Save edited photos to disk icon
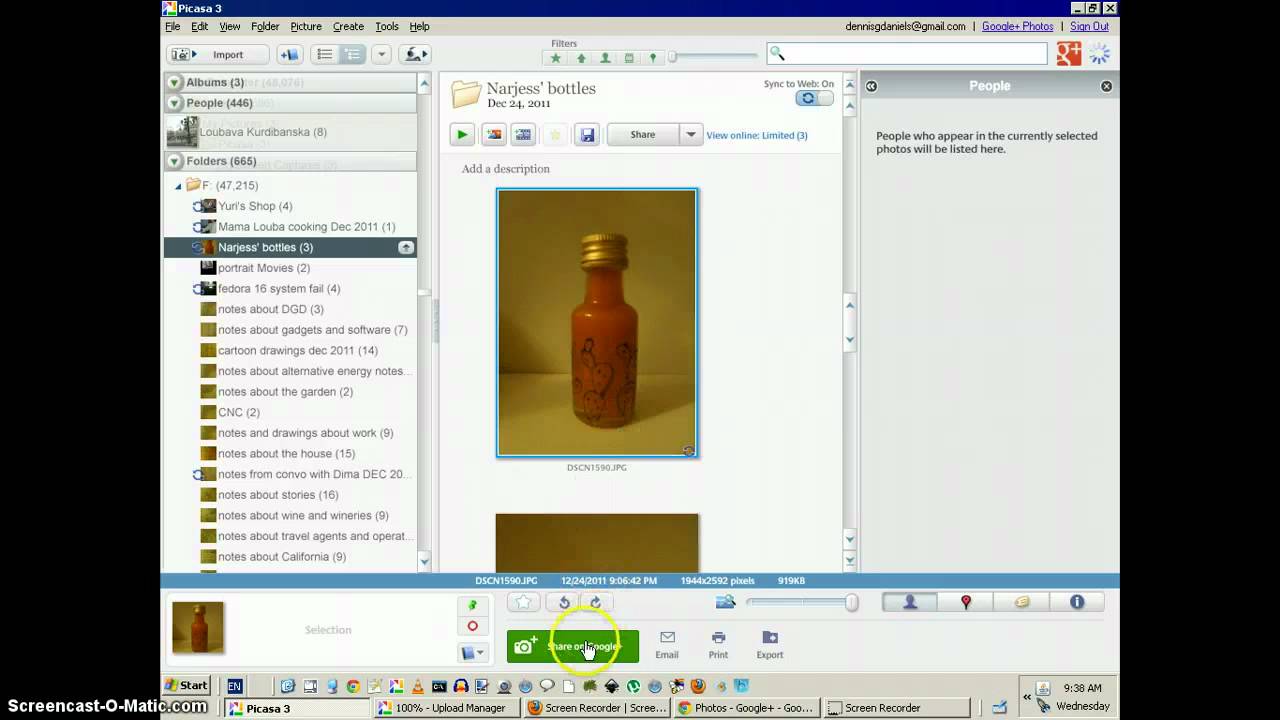This screenshot has height=720, width=1280. (x=587, y=135)
